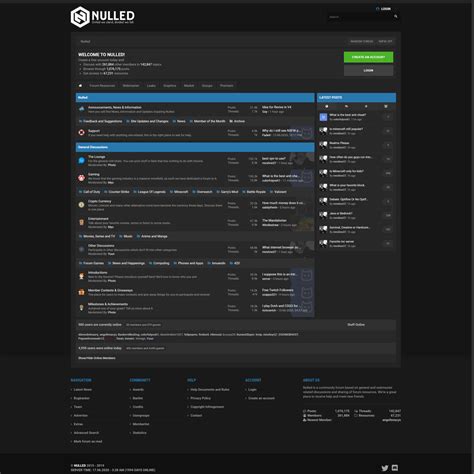Open the Member Contests & Giveaways forum

(x=110, y=290)
